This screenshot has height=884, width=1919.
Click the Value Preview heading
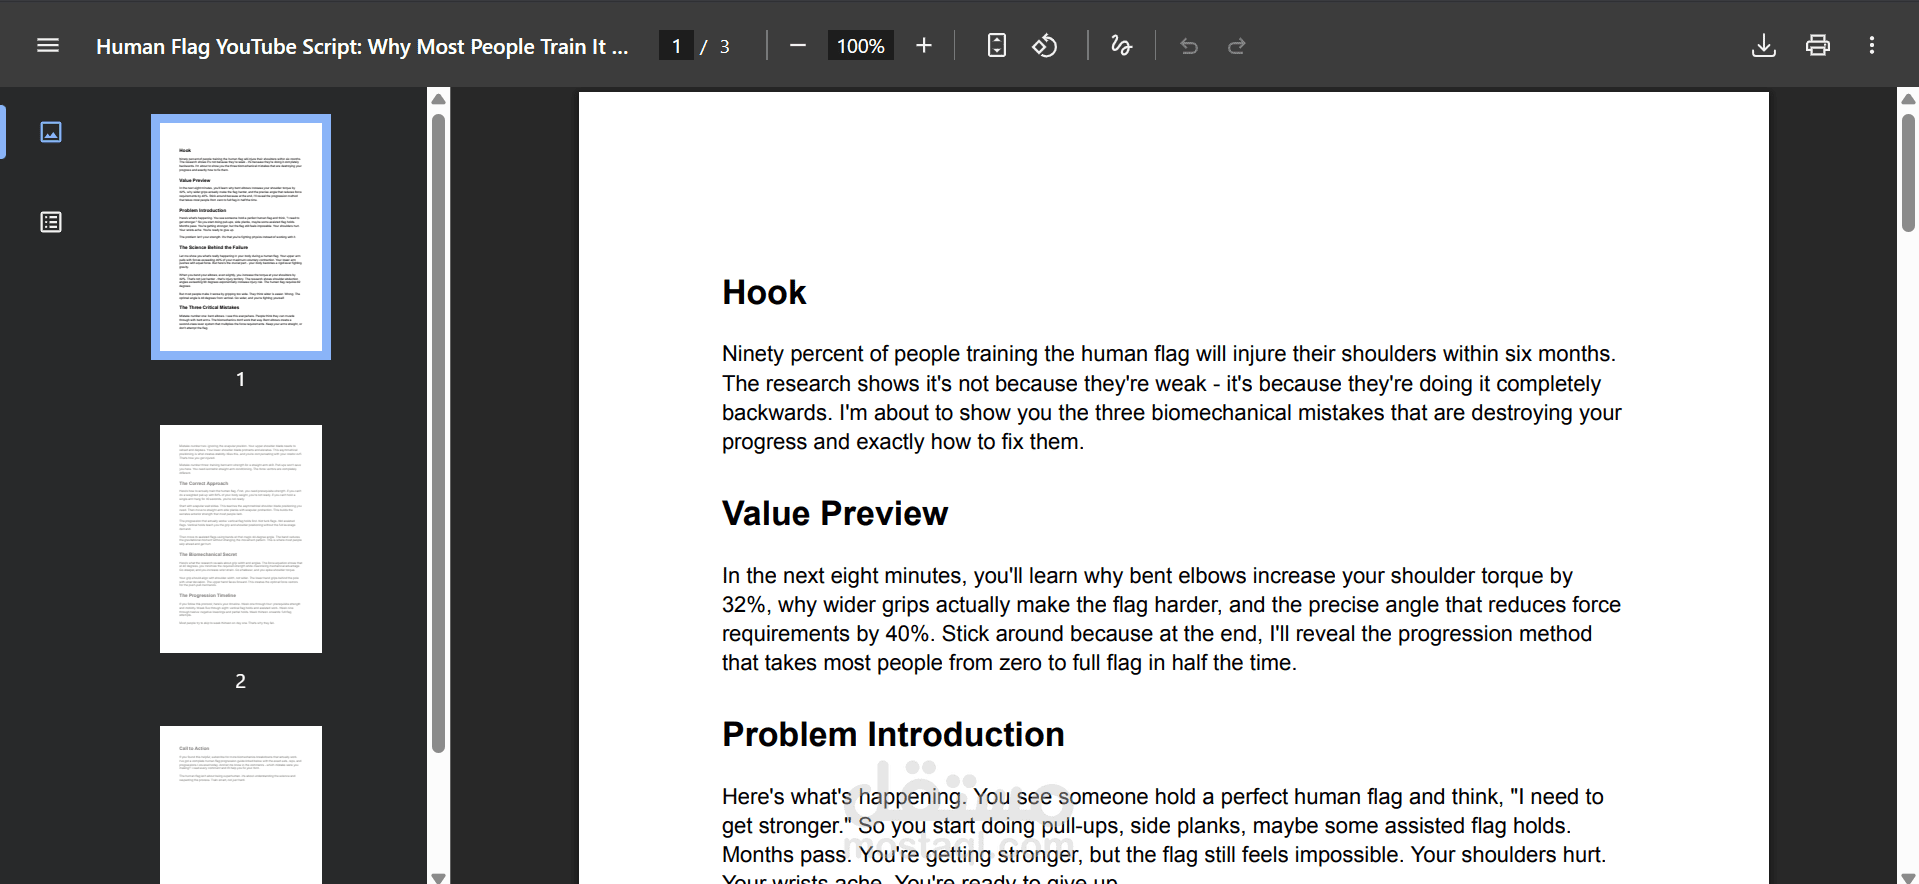tap(835, 513)
